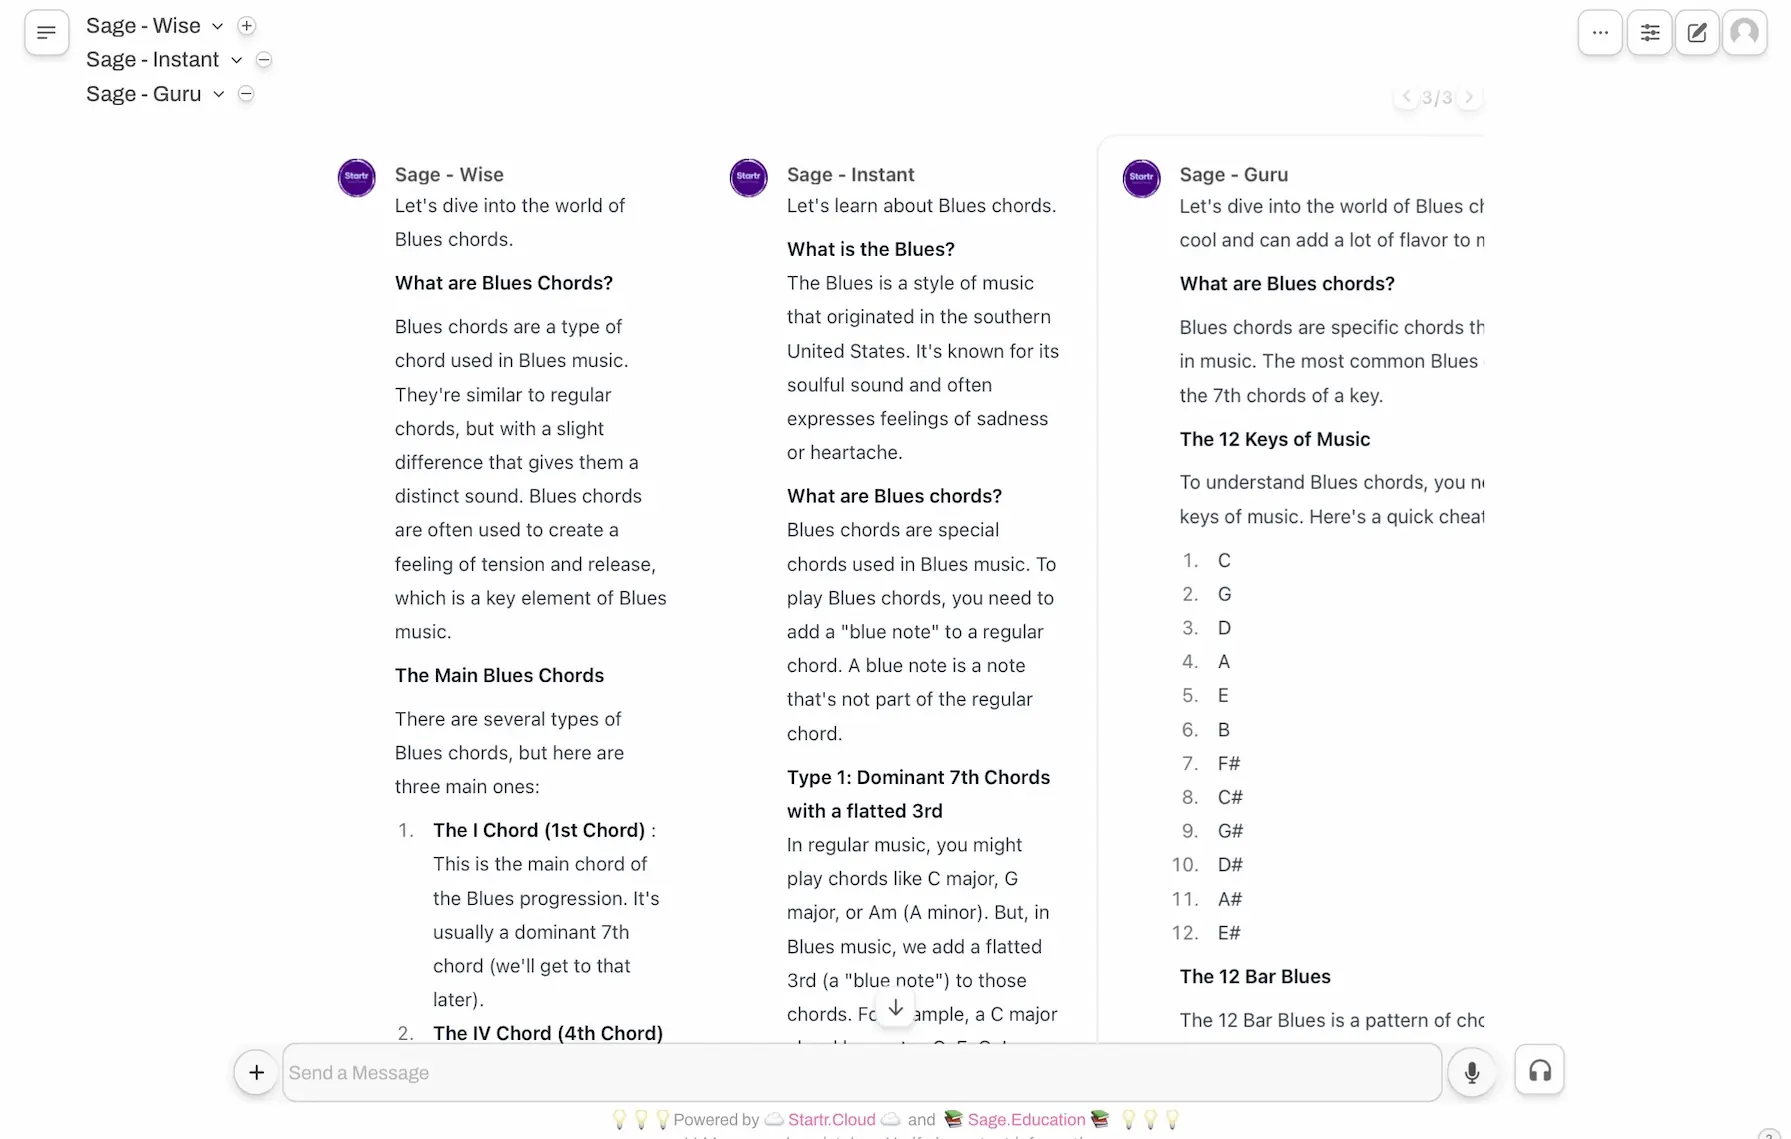The width and height of the screenshot is (1791, 1139).
Task: Remove the Sage - Guru model
Action: click(246, 94)
